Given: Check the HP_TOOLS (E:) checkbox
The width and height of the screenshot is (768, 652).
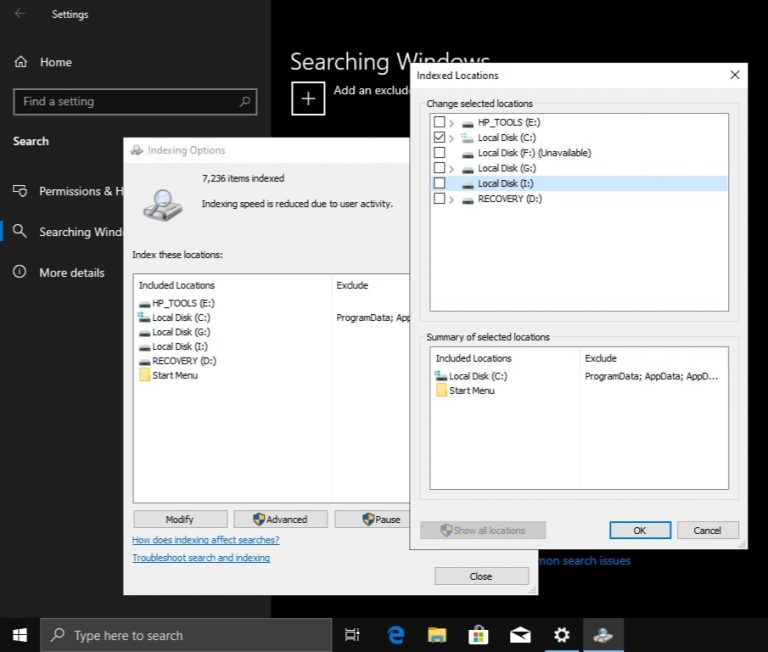Looking at the screenshot, I should click(x=439, y=122).
